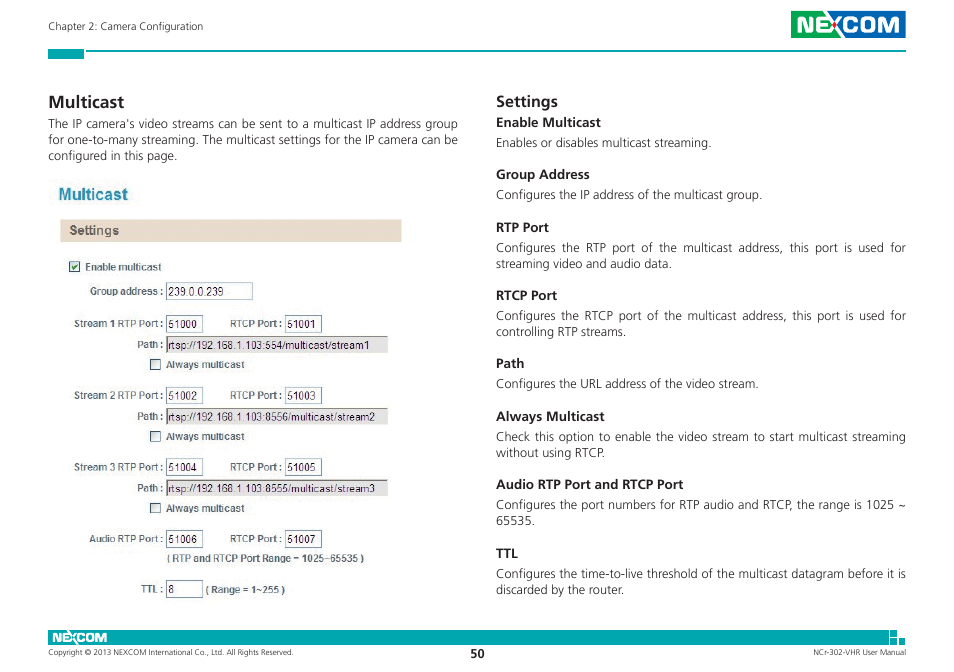Viewport: 954px width, 672px height.
Task: Click 'NCr-302-VHR User Manual' footer text
Action: 859,653
